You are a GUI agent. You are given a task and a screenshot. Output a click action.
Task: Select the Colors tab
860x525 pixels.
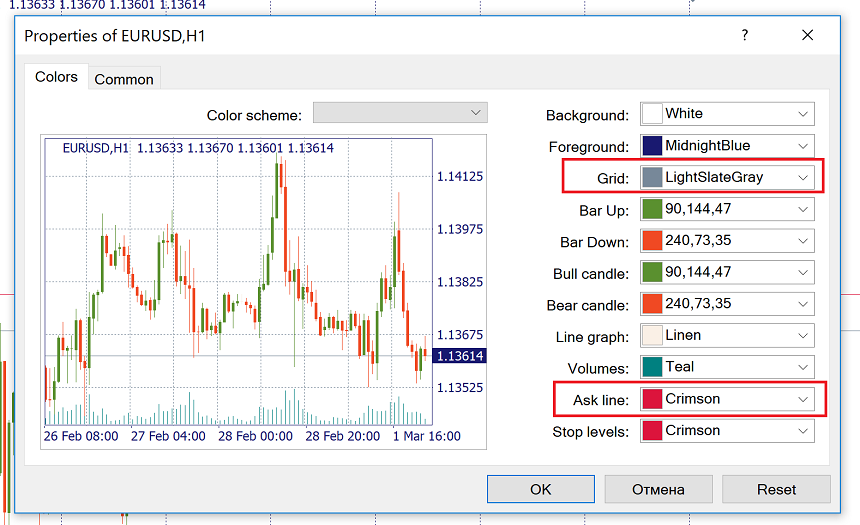[56, 77]
